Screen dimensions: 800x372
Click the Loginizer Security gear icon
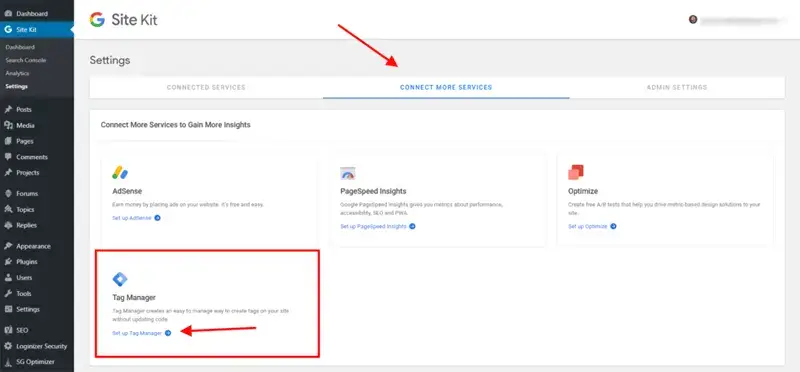(x=8, y=346)
